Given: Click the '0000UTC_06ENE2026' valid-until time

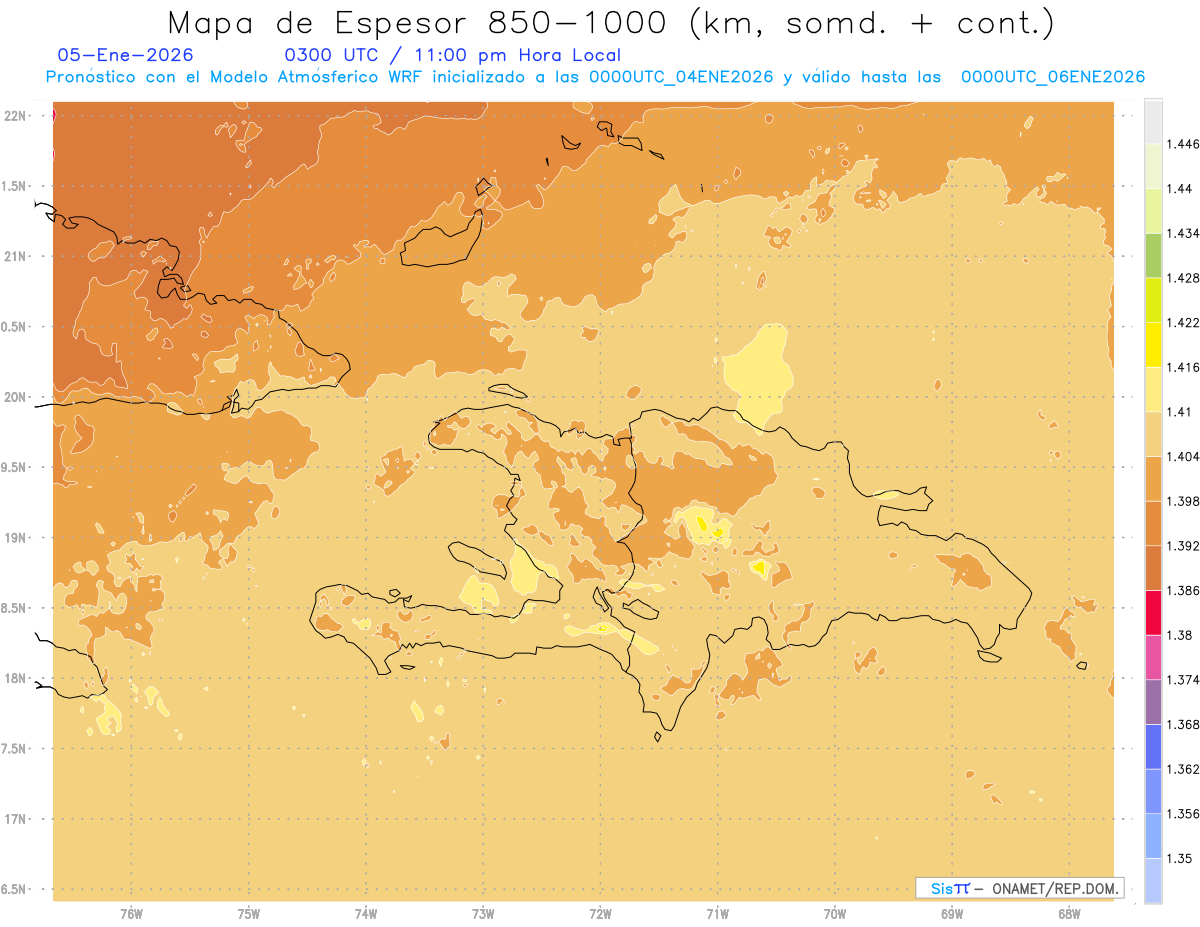Looking at the screenshot, I should point(1053,77).
